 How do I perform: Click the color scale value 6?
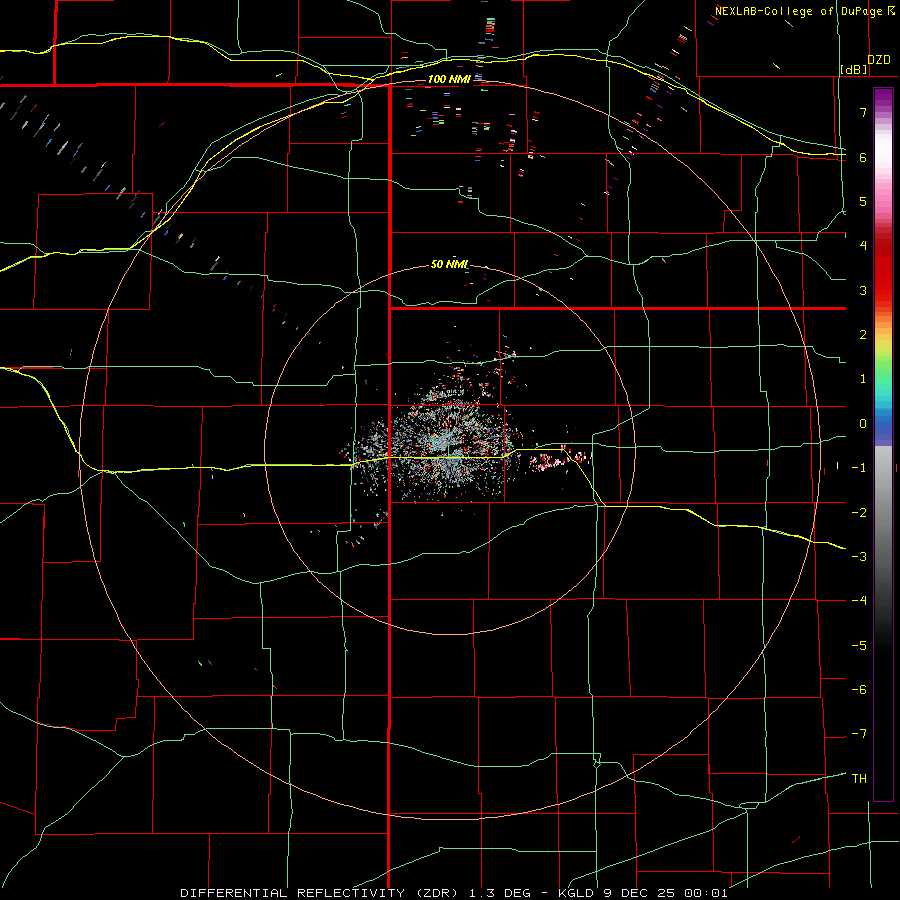point(863,157)
